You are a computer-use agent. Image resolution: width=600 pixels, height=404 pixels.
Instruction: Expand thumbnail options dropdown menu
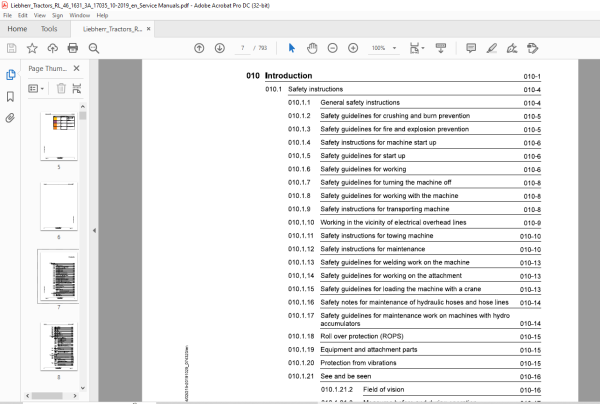coord(36,89)
